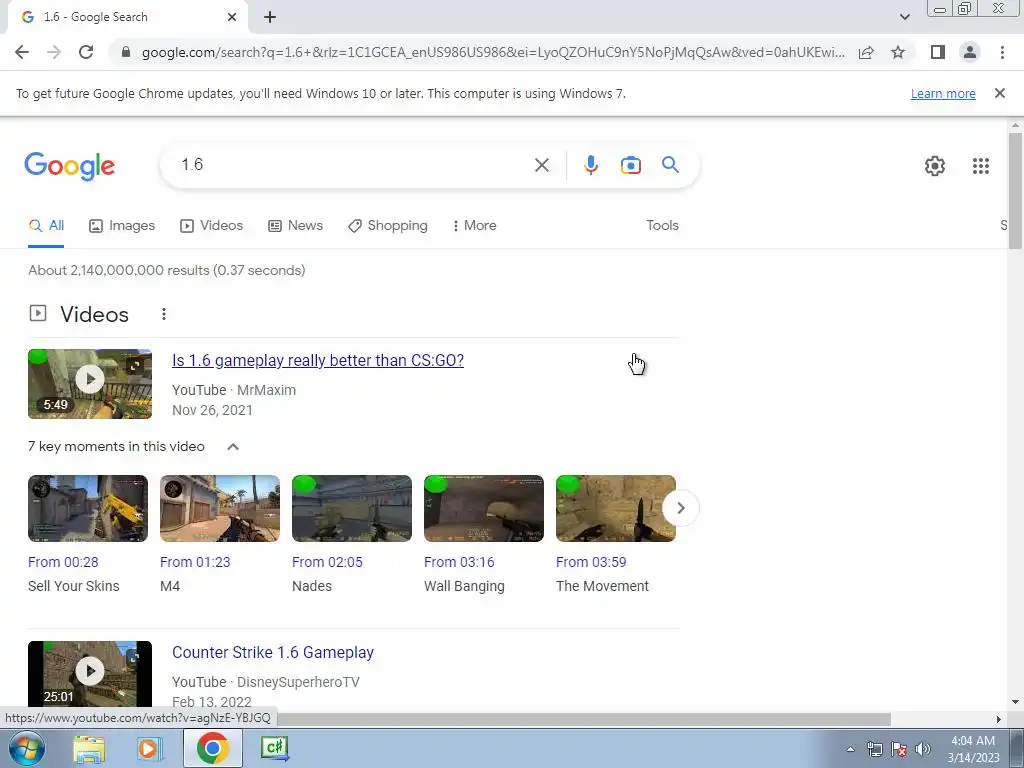Open Chrome three-dot menu
Screen dimensions: 1024x768
click(x=1002, y=52)
